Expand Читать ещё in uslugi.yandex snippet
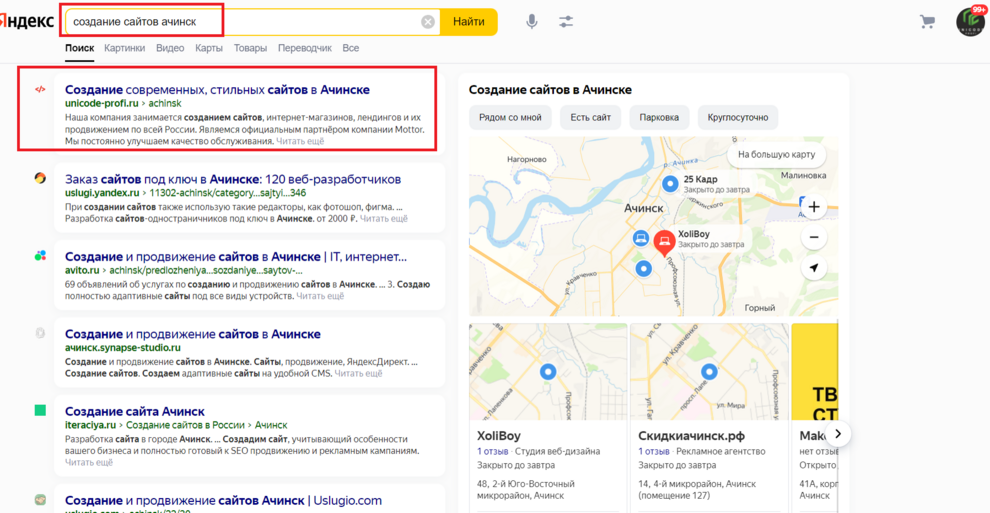 [x=384, y=218]
